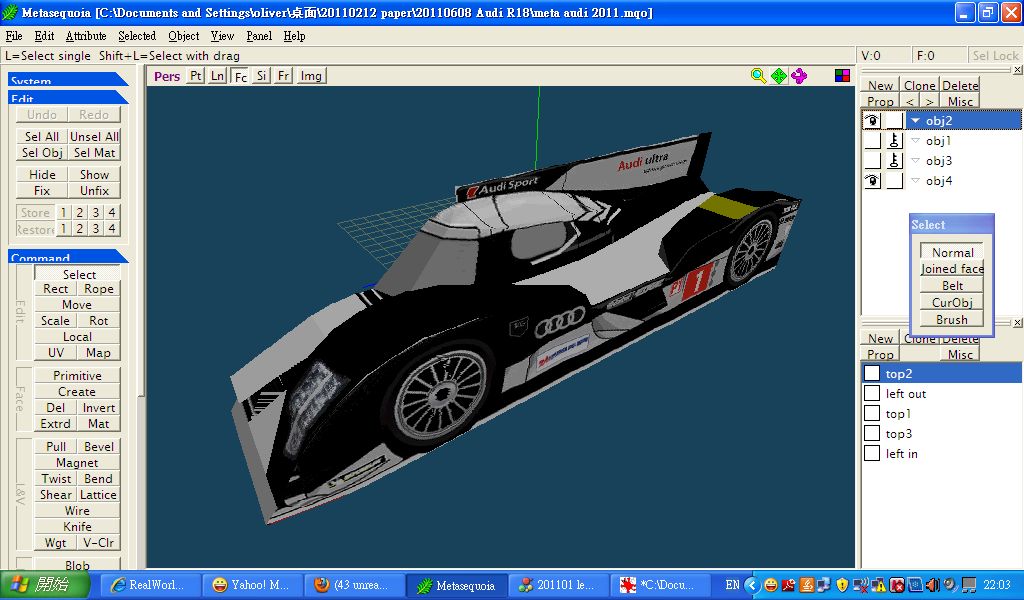This screenshot has height=600, width=1024.
Task: Activate the Magnet command
Action: [x=77, y=463]
